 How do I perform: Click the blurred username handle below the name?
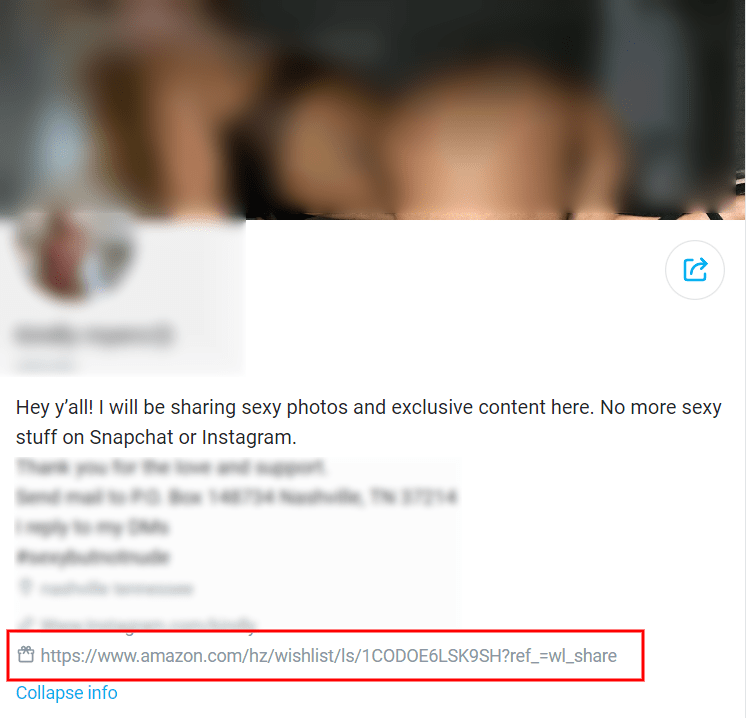(x=45, y=364)
